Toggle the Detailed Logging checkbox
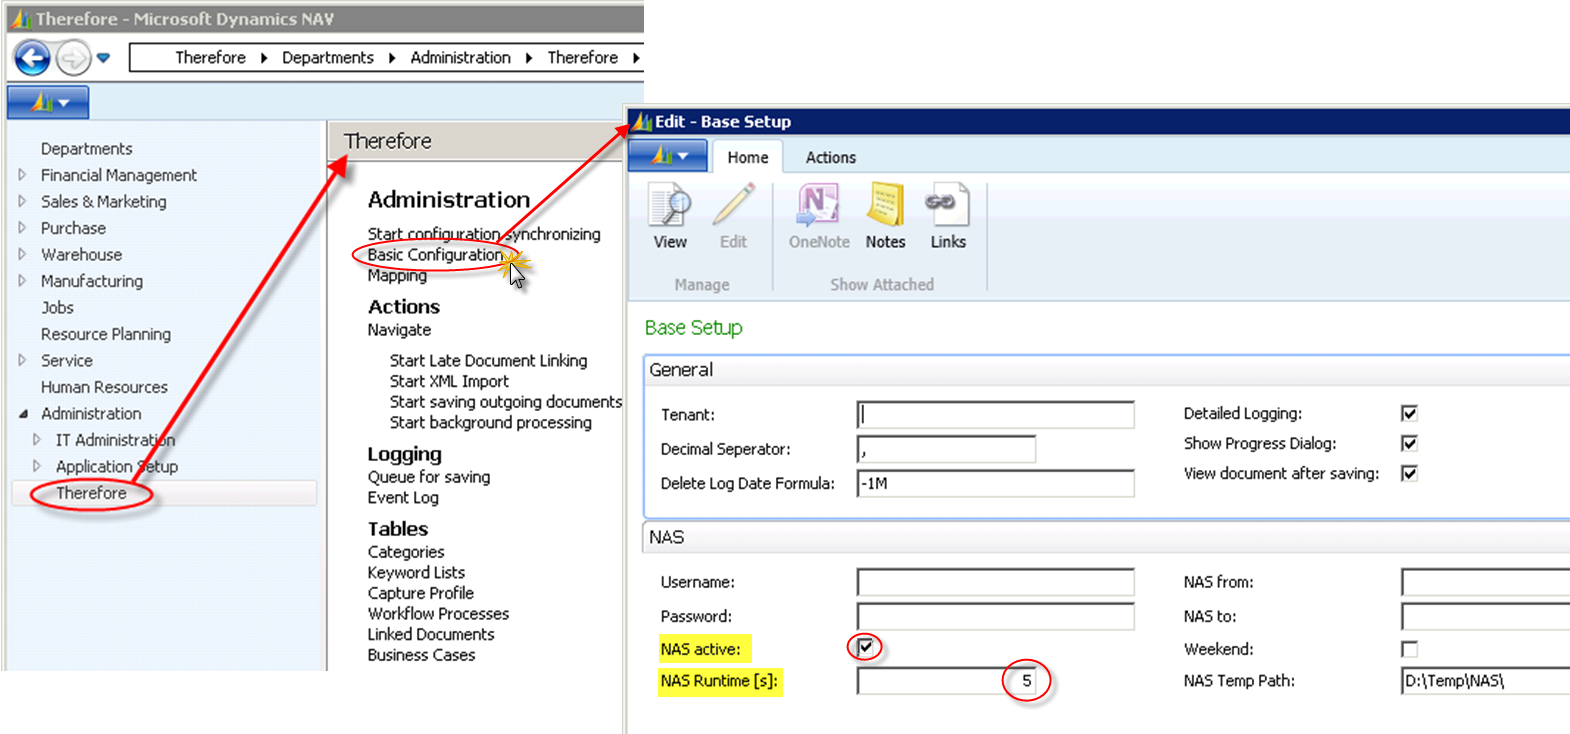Screen dimensions: 1570x734 pos(1409,413)
